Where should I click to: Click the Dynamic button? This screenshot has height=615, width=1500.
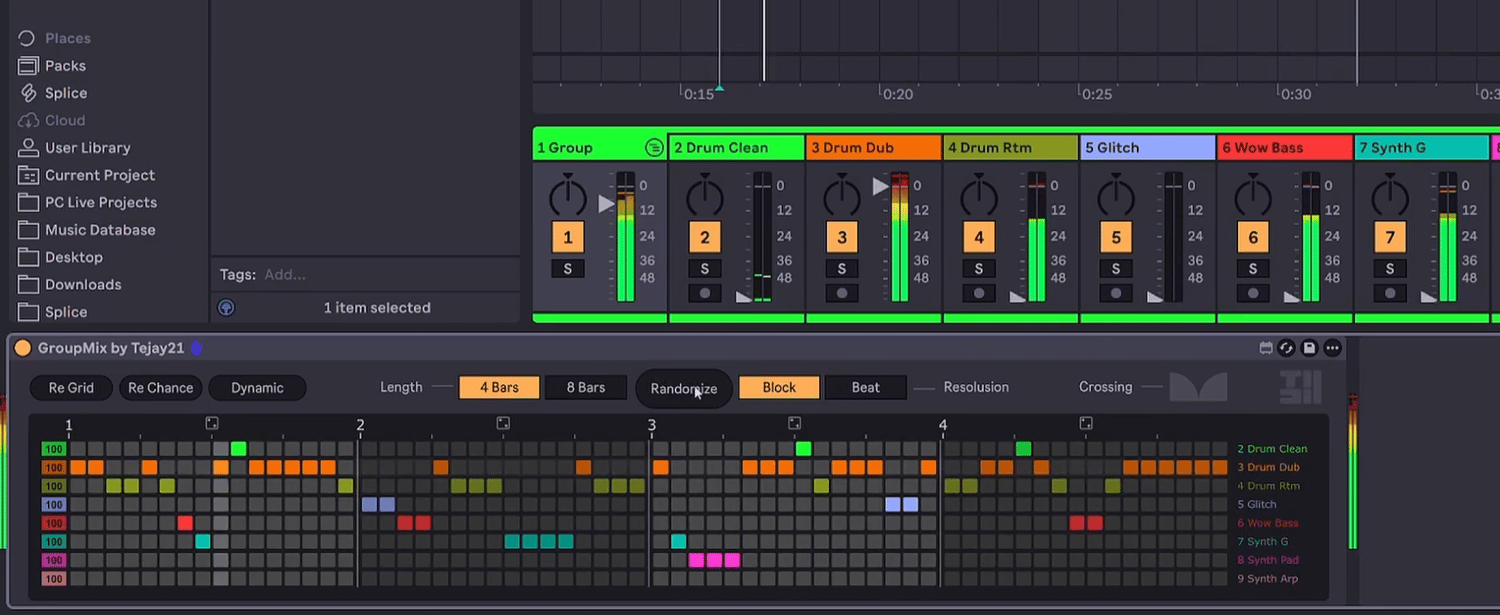[x=257, y=388]
